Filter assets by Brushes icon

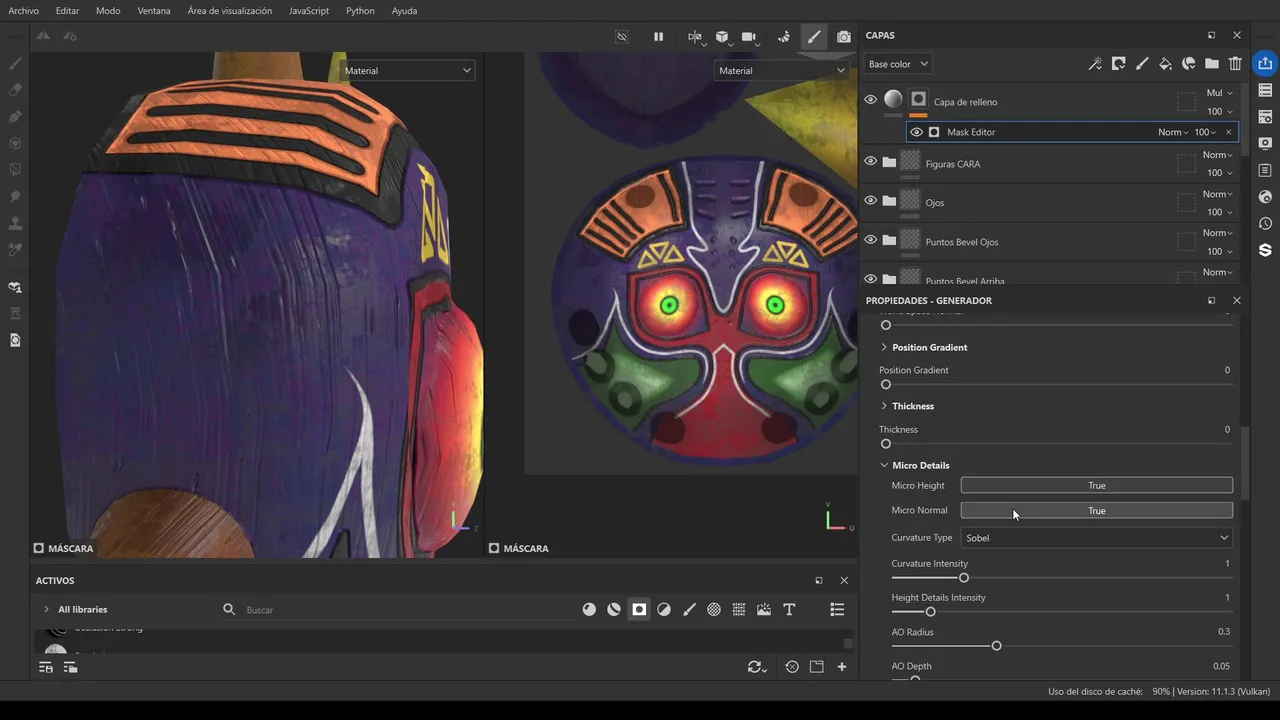(x=689, y=609)
